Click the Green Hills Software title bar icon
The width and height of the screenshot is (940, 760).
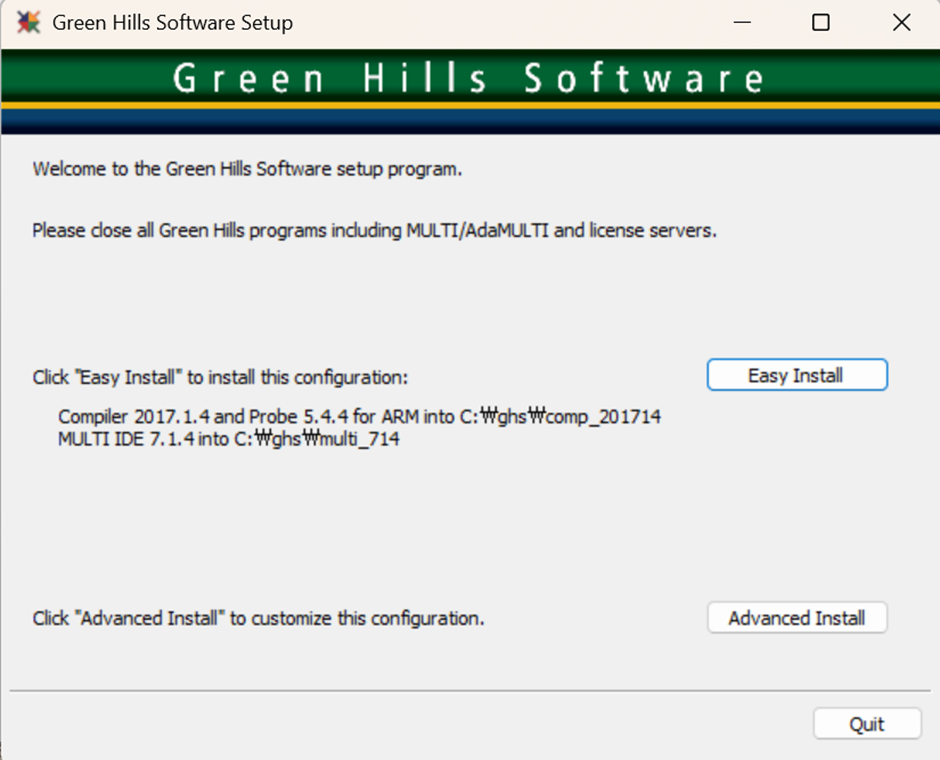pos(28,23)
